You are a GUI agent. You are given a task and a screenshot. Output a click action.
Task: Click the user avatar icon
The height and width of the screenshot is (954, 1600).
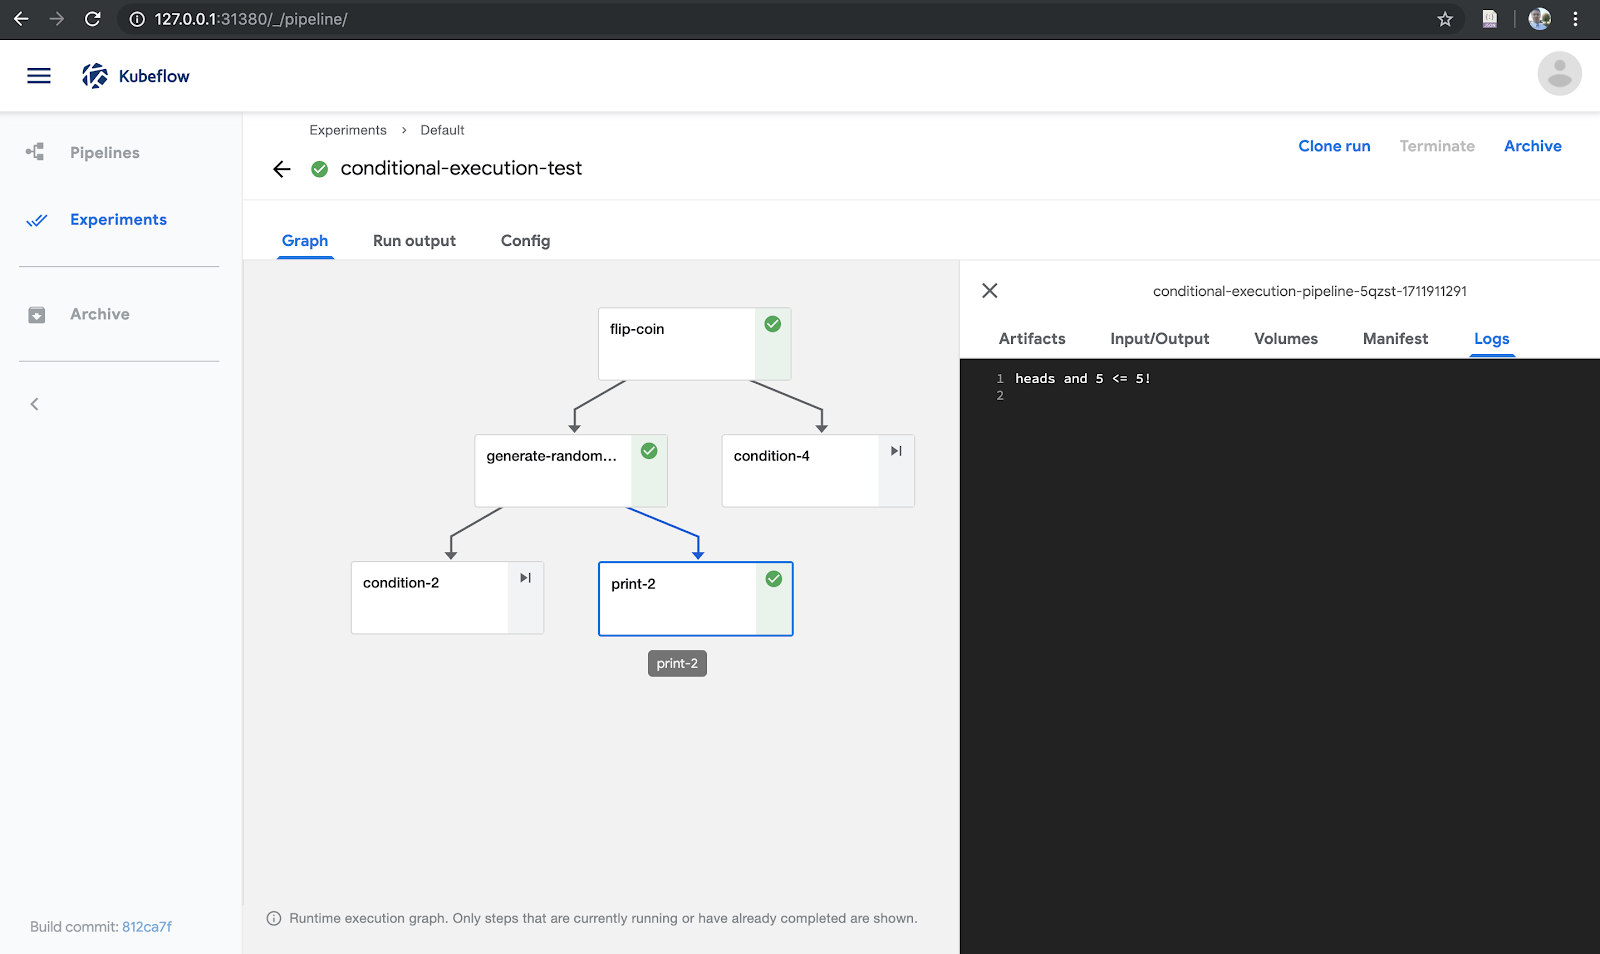pos(1559,74)
